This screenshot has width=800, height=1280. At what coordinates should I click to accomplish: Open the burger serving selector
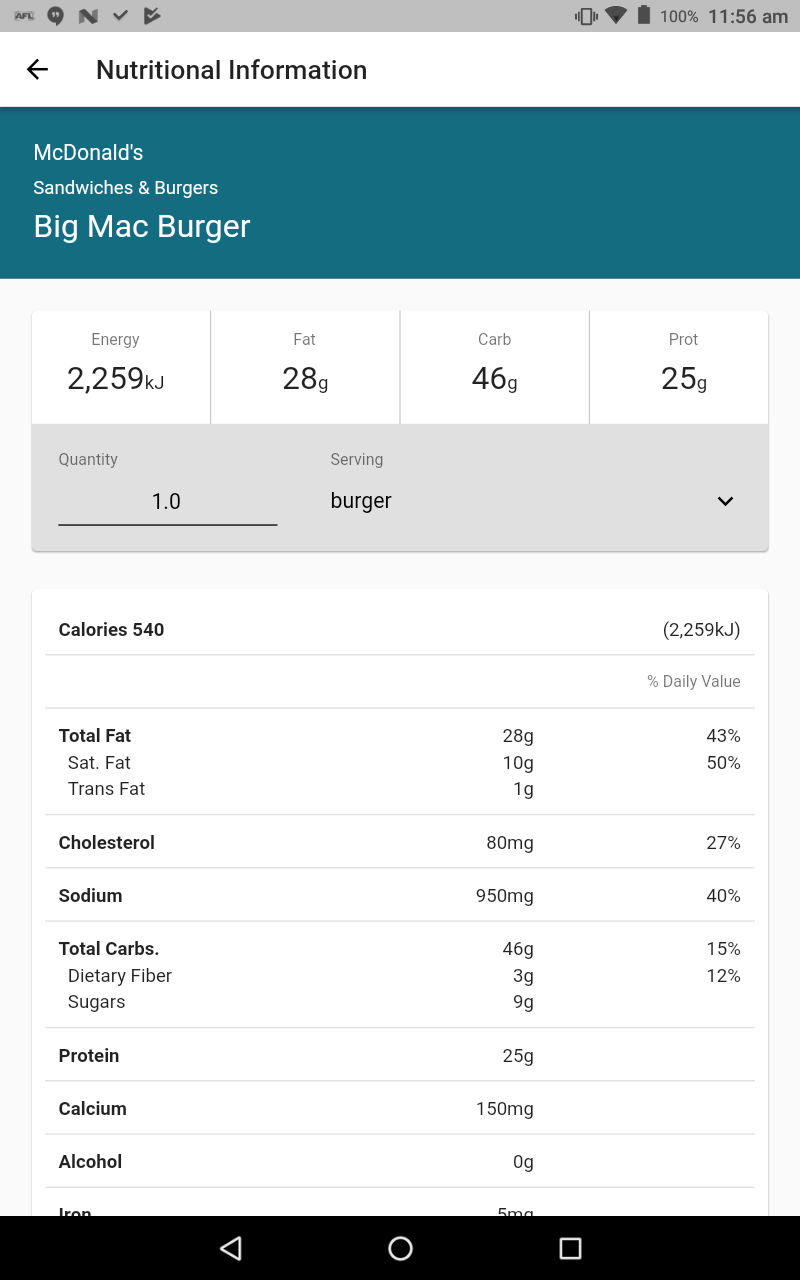[520, 501]
